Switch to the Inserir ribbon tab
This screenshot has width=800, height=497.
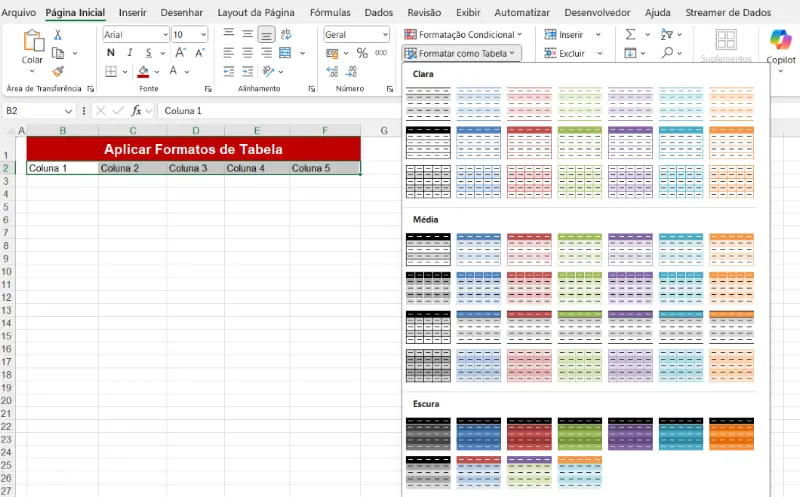[x=132, y=12]
